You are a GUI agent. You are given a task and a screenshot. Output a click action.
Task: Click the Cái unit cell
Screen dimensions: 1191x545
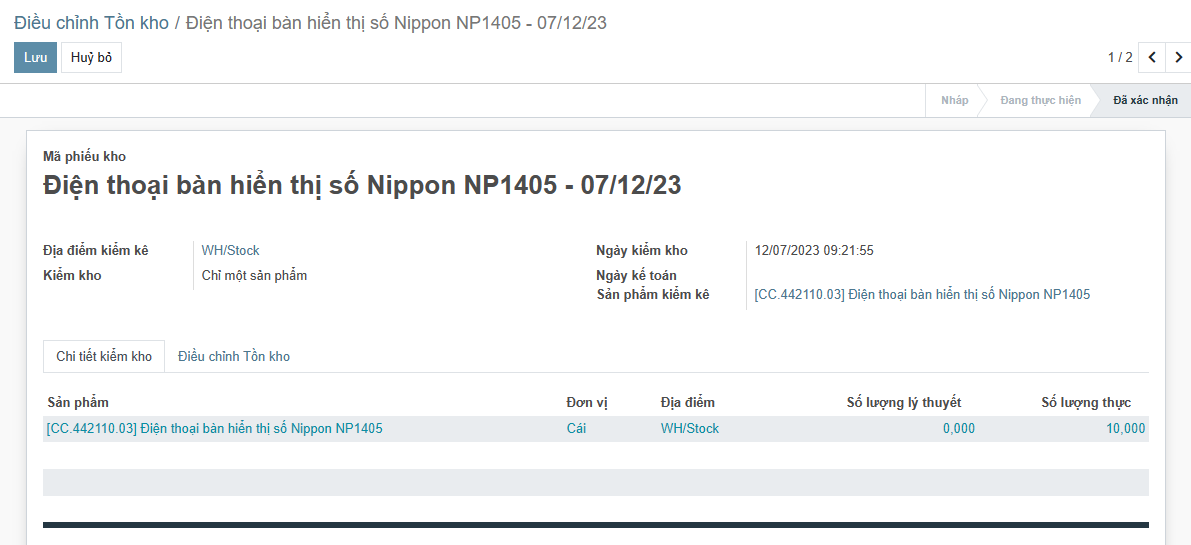click(576, 429)
